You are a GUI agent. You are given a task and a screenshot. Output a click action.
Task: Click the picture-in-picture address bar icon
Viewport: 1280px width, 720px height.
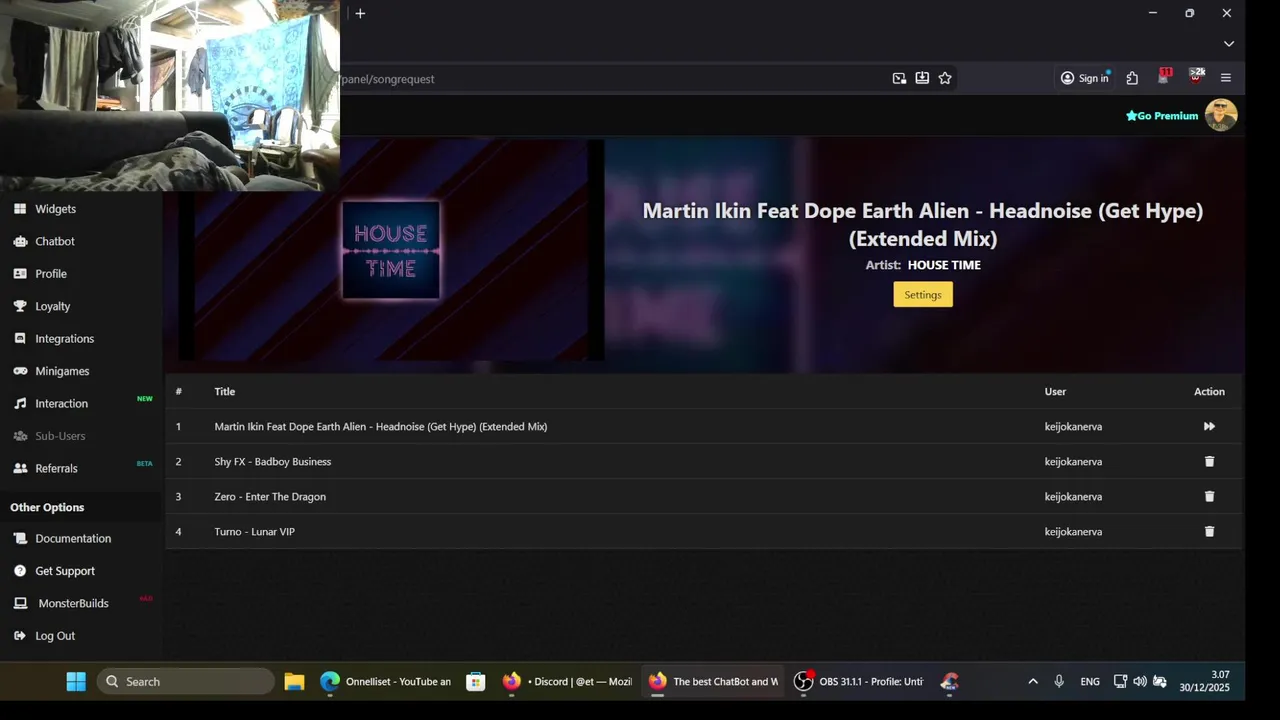pos(899,78)
